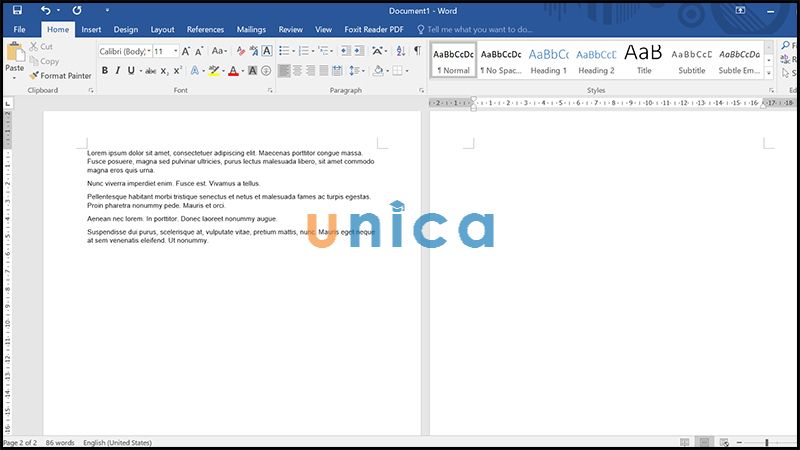Open the Insert ribbon tab
The width and height of the screenshot is (800, 450).
point(91,30)
